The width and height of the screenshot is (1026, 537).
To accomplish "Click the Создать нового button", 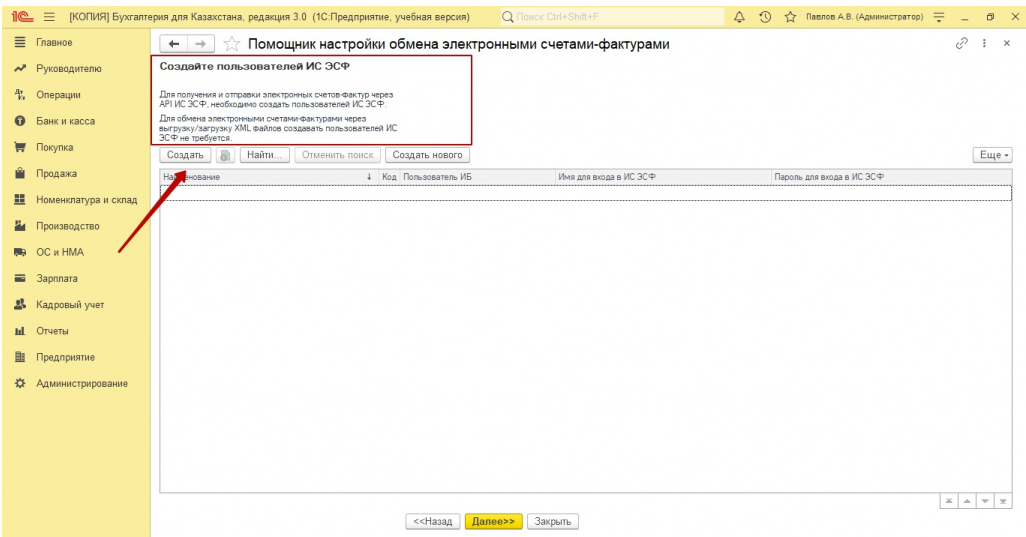I will [427, 155].
